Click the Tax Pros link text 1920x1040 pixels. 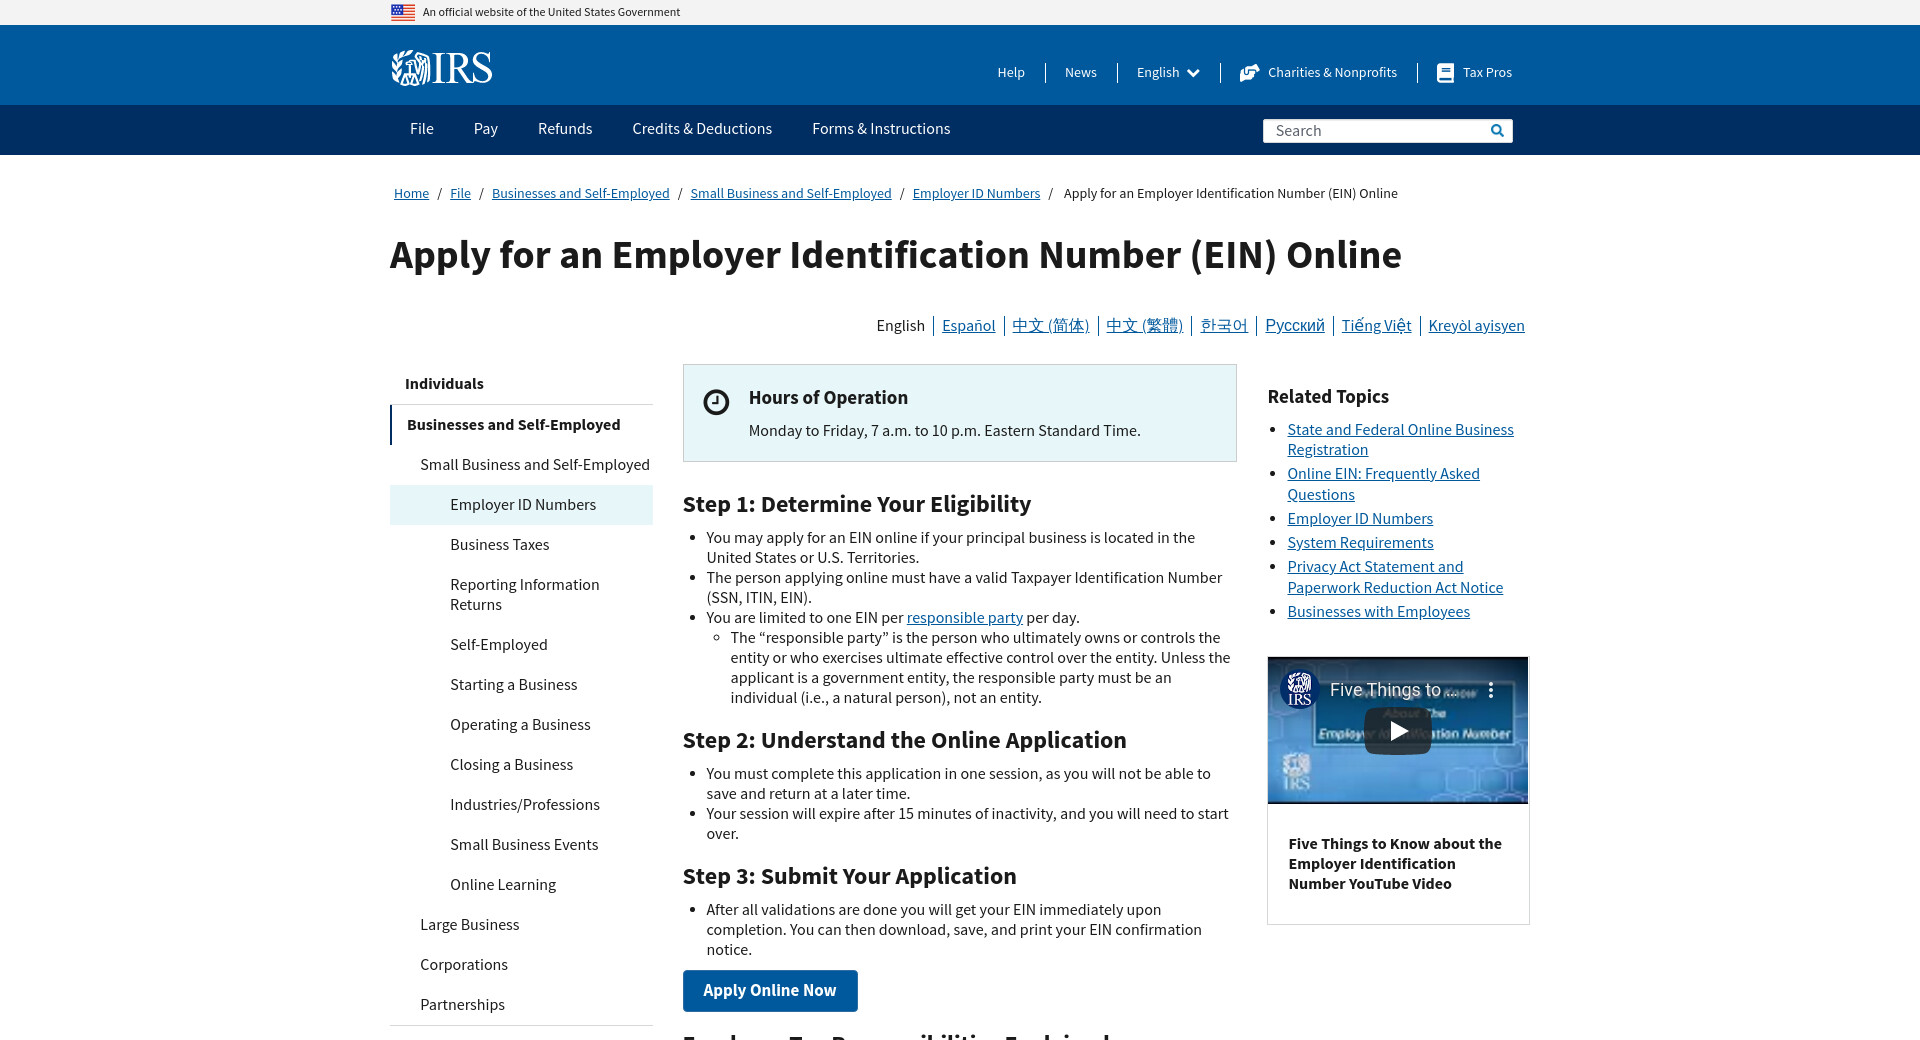[1487, 73]
